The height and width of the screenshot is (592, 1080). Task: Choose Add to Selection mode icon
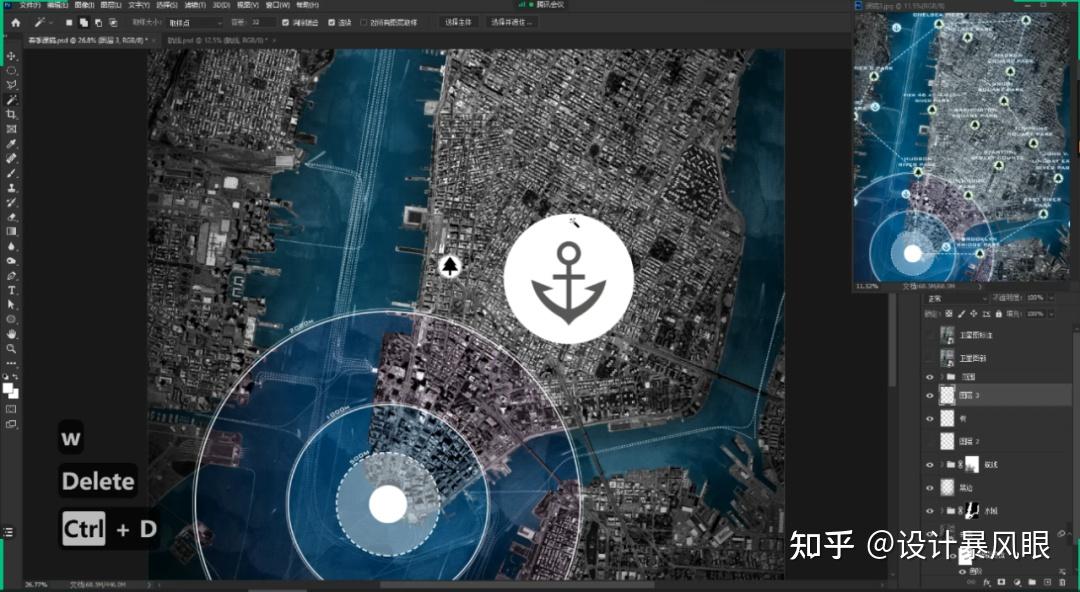point(83,23)
